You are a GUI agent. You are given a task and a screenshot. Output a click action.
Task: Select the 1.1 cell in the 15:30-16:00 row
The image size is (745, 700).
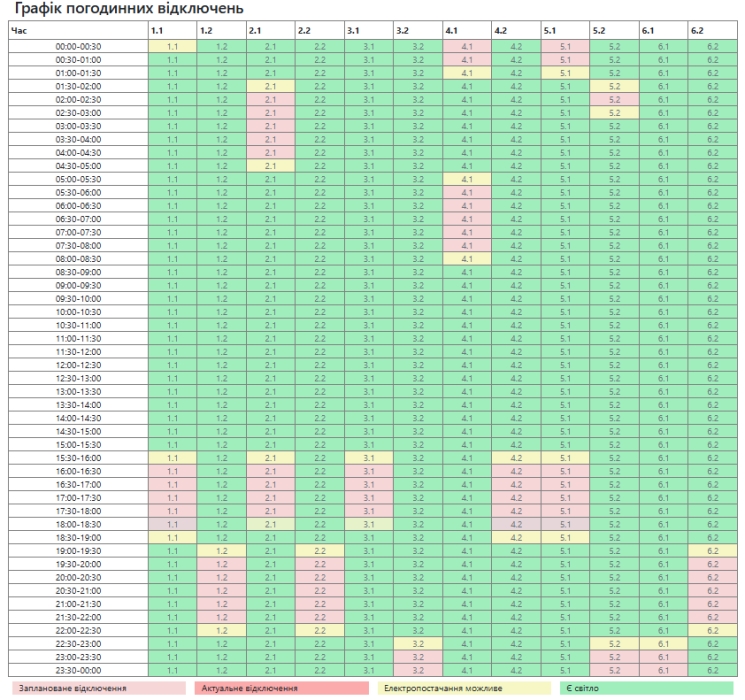(172, 457)
